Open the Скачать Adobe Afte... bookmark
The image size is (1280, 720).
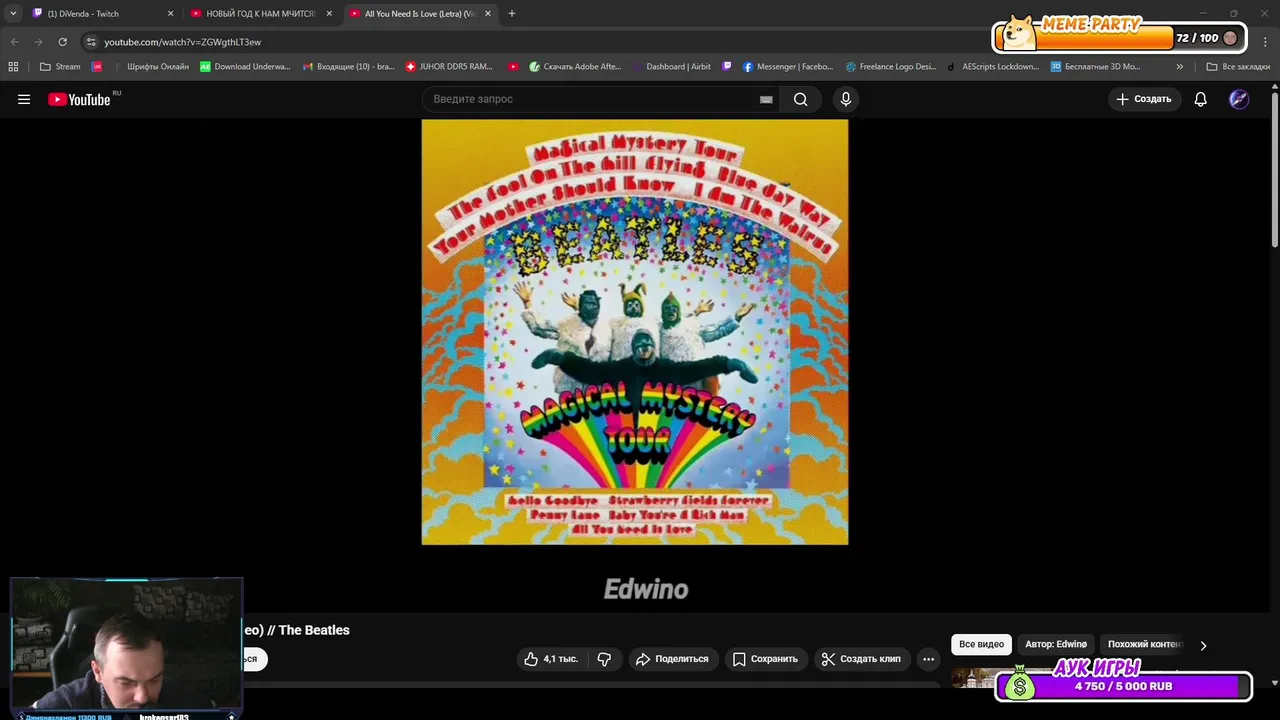[x=575, y=67]
